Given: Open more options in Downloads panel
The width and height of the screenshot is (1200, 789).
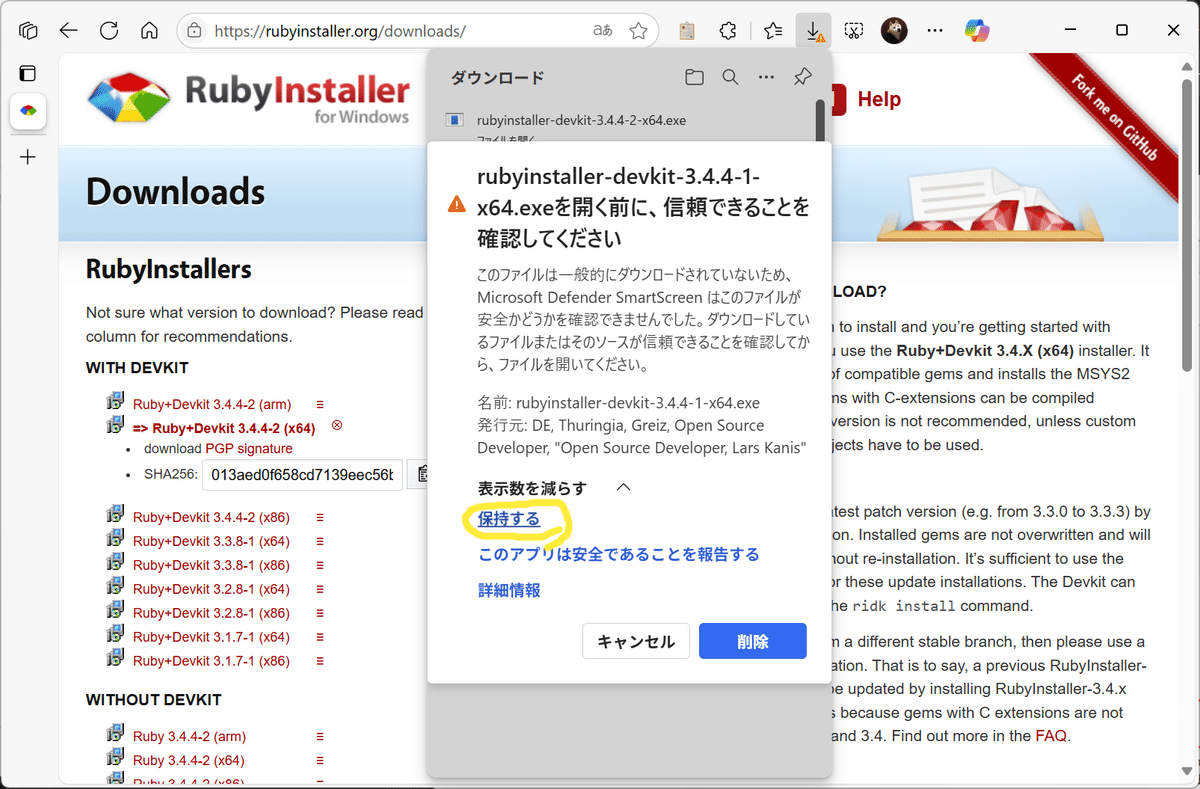Looking at the screenshot, I should click(766, 77).
